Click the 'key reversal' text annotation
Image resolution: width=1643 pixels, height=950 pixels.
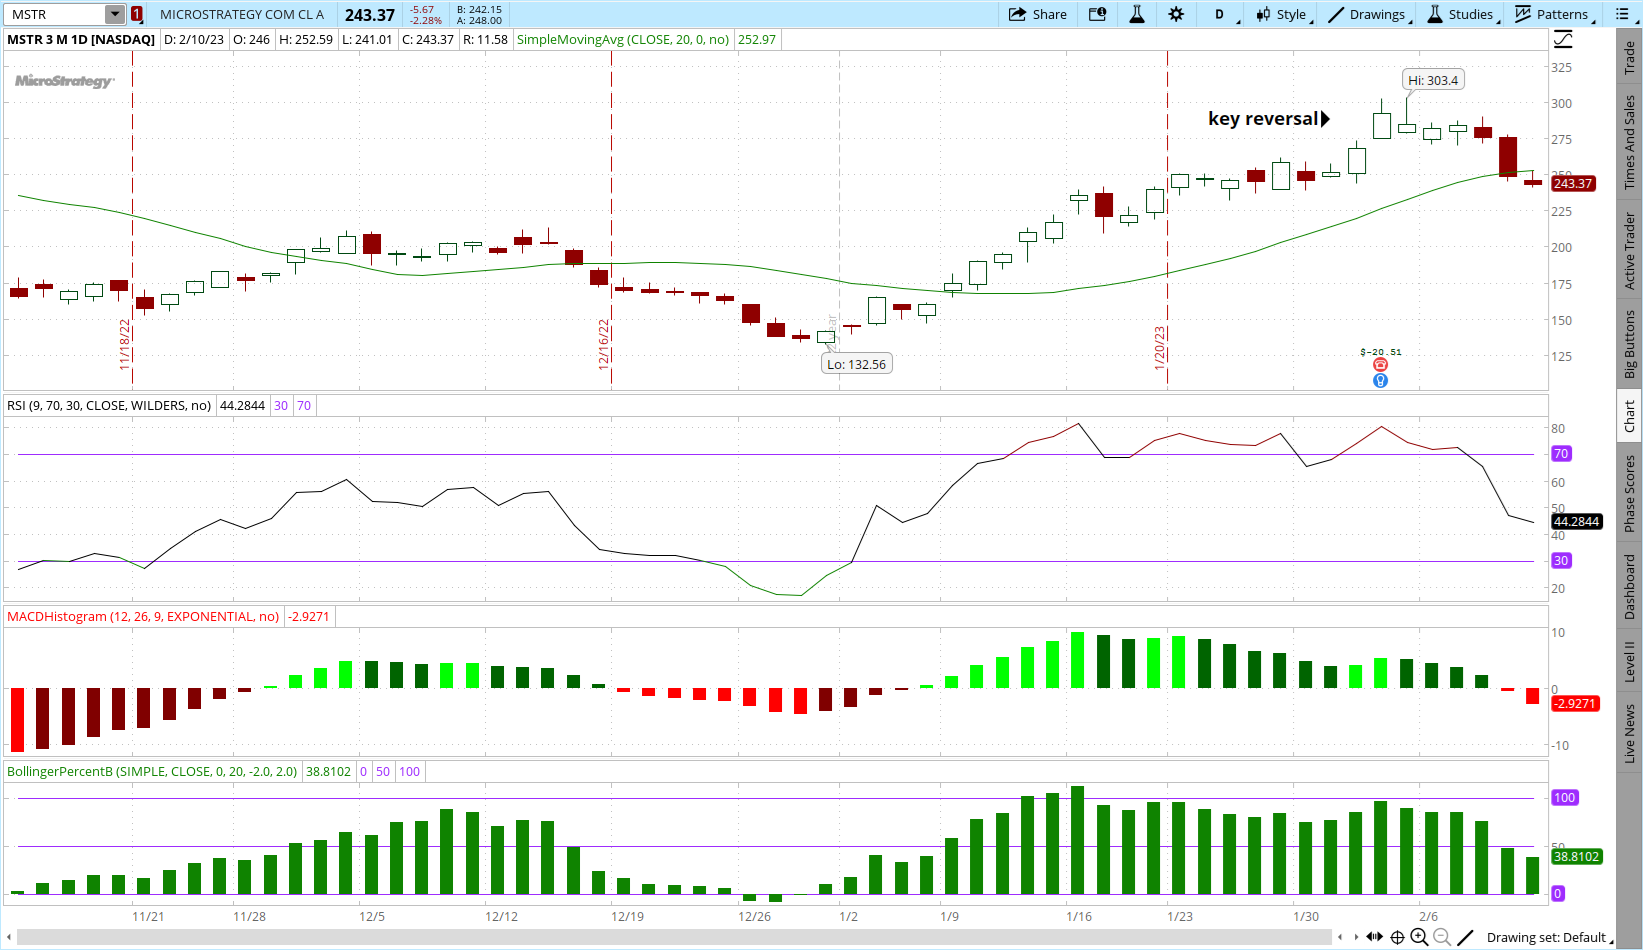[x=1263, y=118]
